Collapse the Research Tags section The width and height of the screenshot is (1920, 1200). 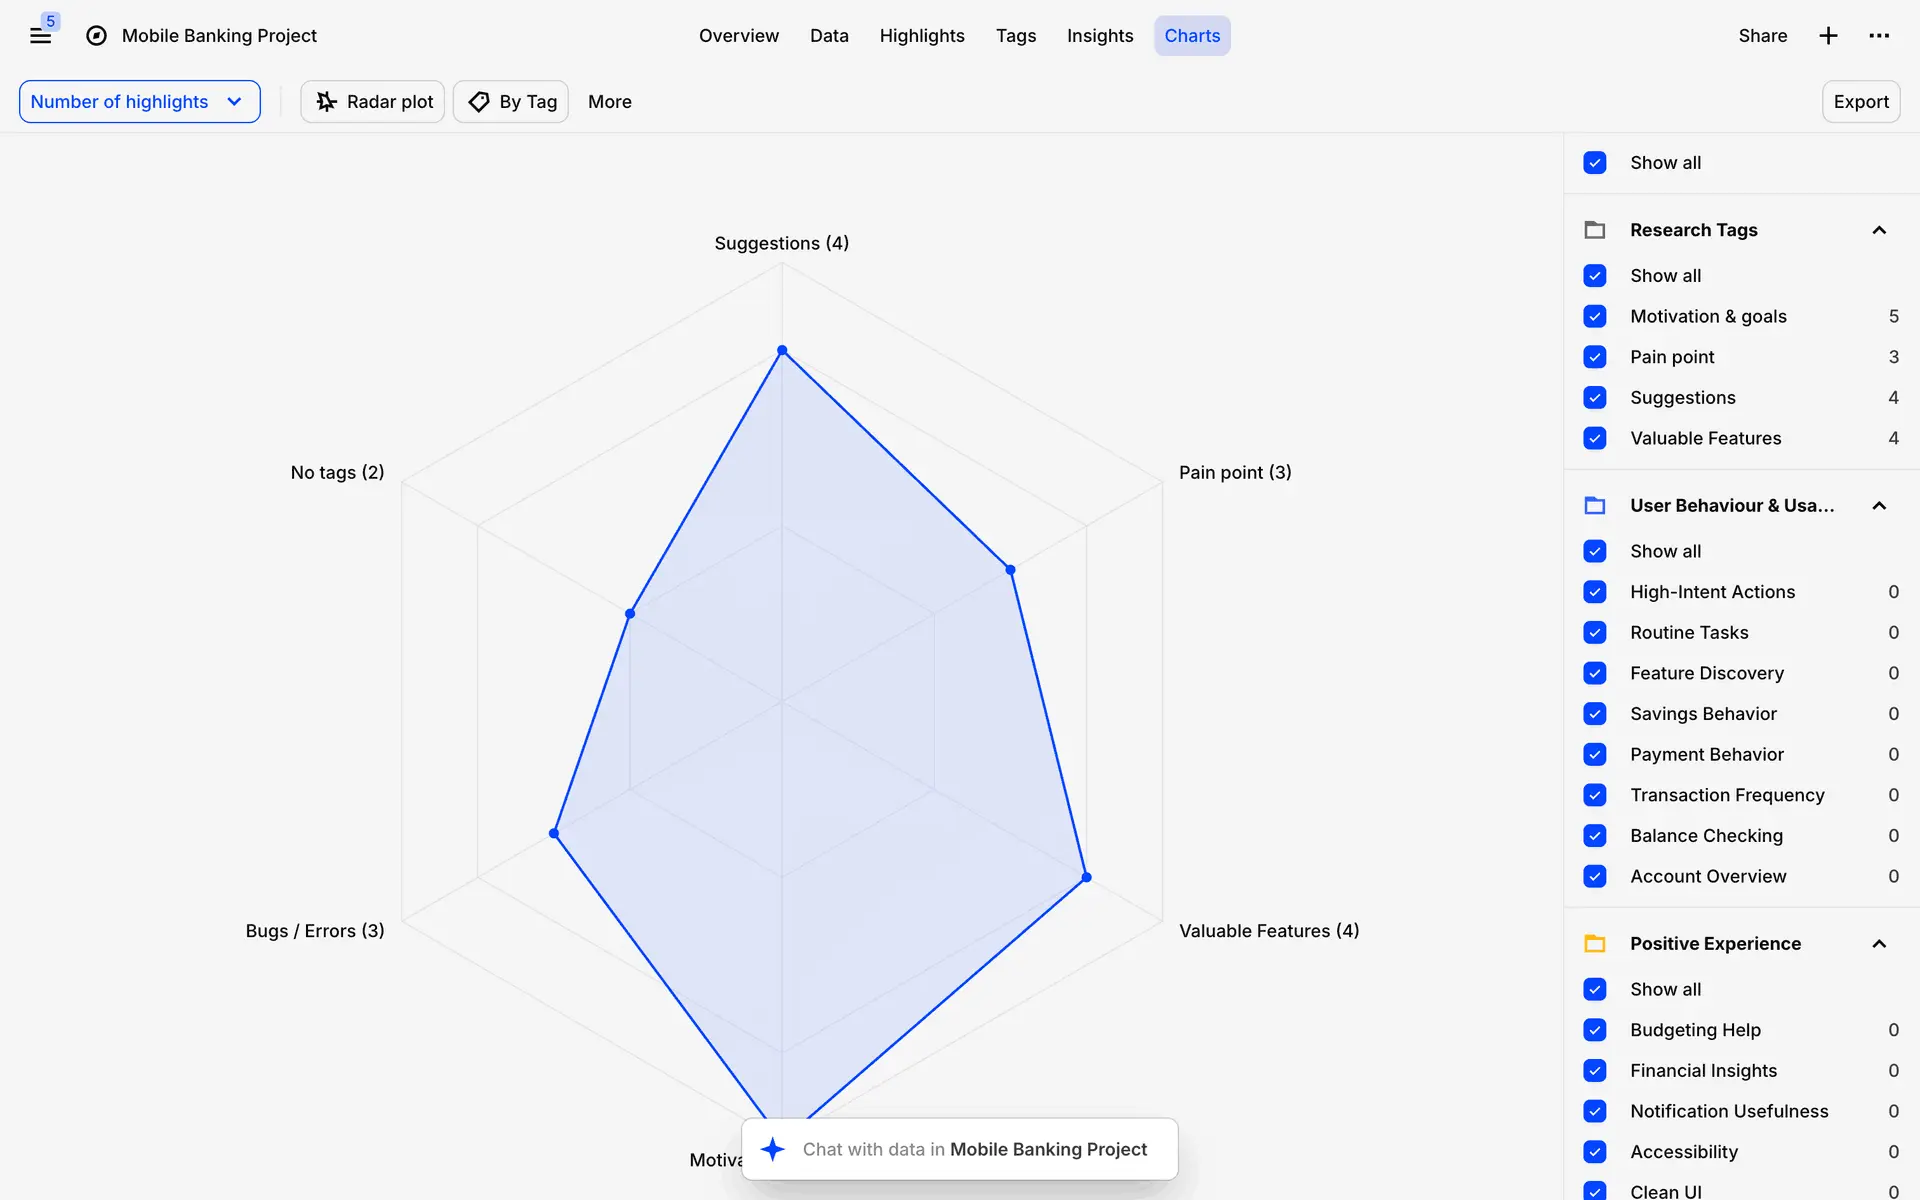[x=1879, y=230]
